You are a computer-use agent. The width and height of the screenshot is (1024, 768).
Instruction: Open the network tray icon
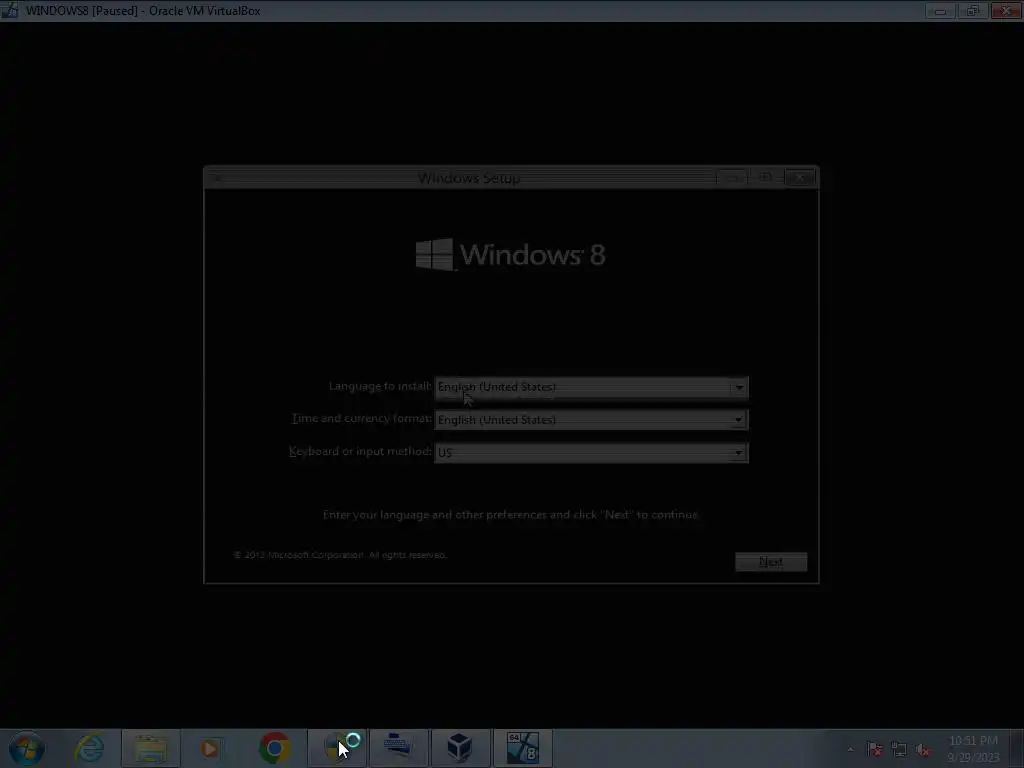point(899,750)
